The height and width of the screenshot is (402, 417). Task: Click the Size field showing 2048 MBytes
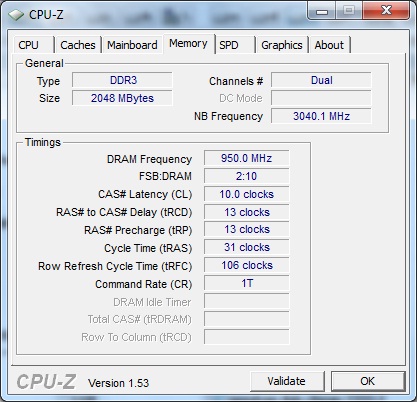coord(122,98)
